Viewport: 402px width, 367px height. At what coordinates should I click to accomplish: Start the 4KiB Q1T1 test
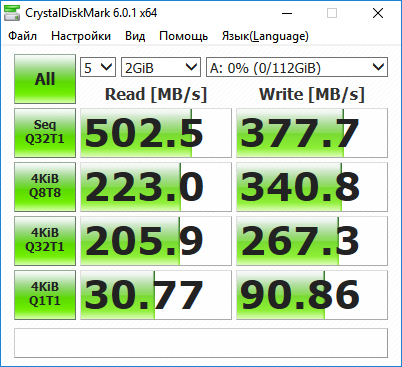45,295
